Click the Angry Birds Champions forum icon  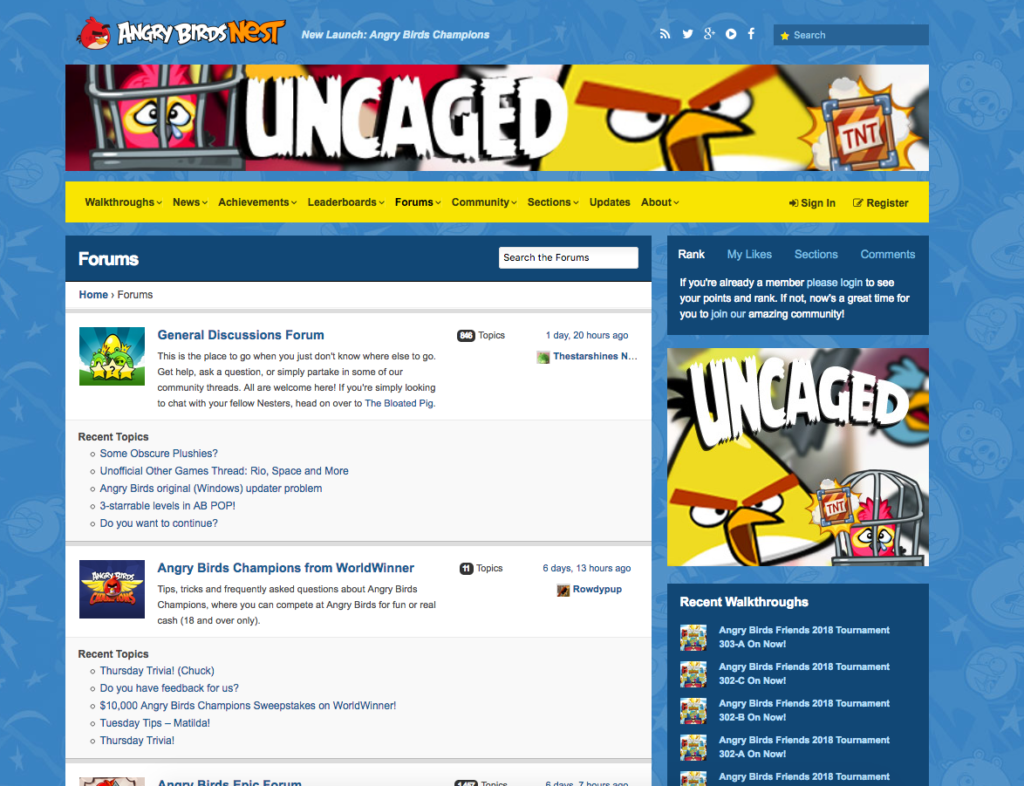[111, 589]
